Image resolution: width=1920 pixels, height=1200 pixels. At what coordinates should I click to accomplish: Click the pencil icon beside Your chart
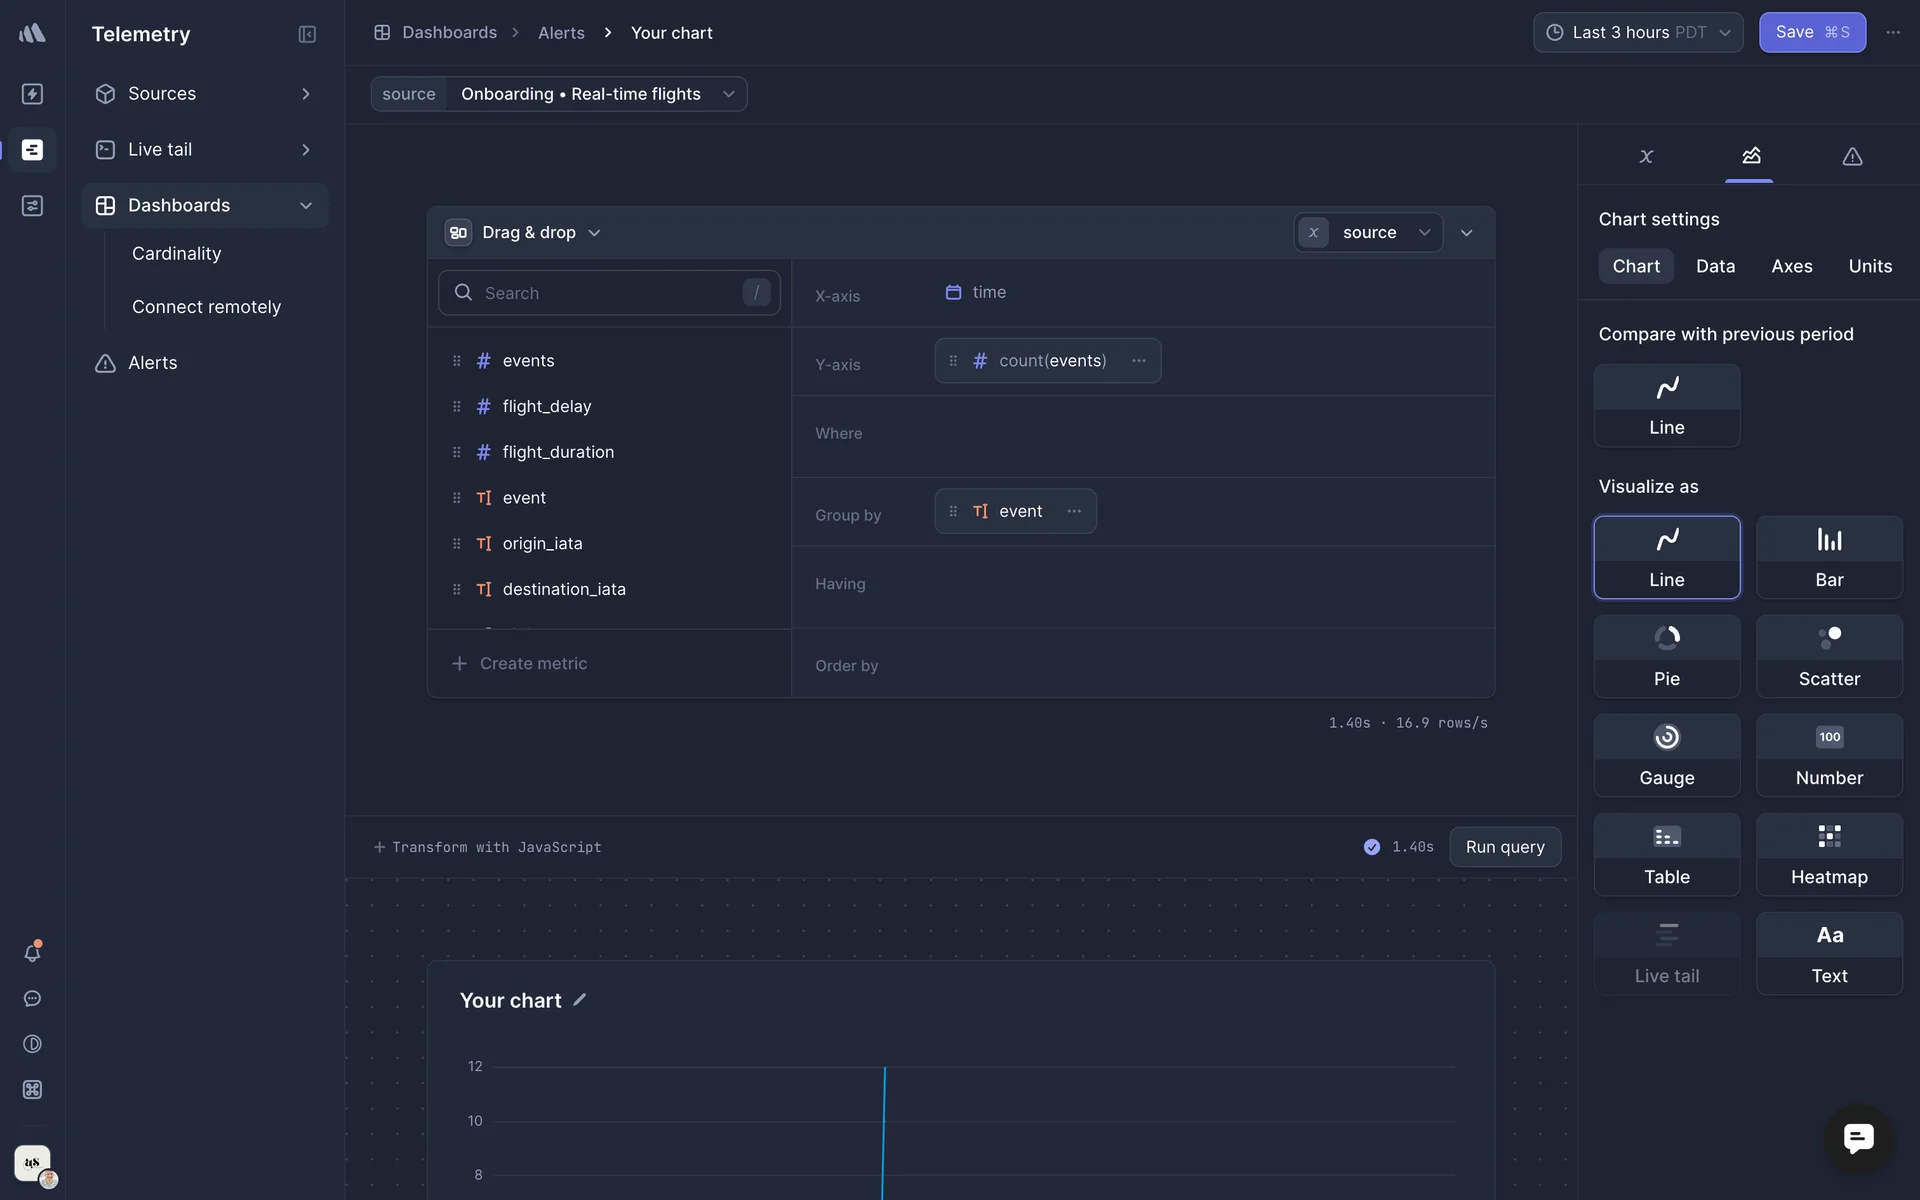[580, 1000]
